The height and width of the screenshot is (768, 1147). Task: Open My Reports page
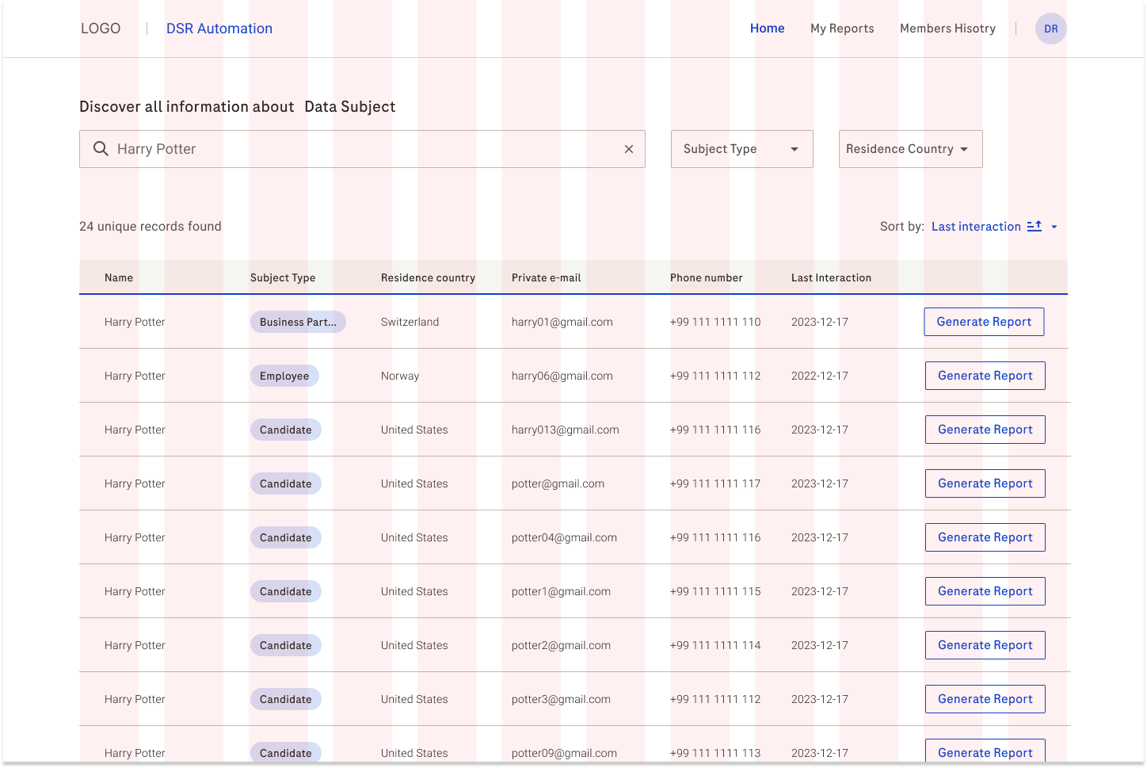pyautogui.click(x=842, y=29)
